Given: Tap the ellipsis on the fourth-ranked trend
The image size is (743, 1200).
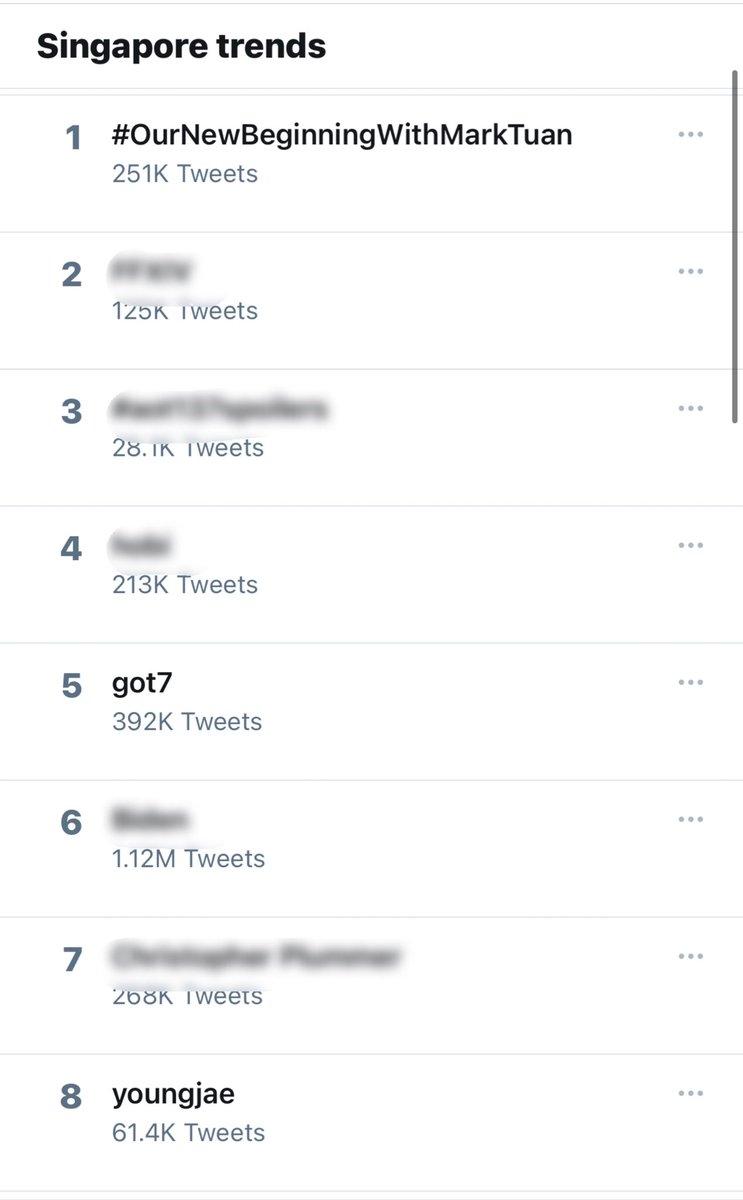Looking at the screenshot, I should (690, 546).
